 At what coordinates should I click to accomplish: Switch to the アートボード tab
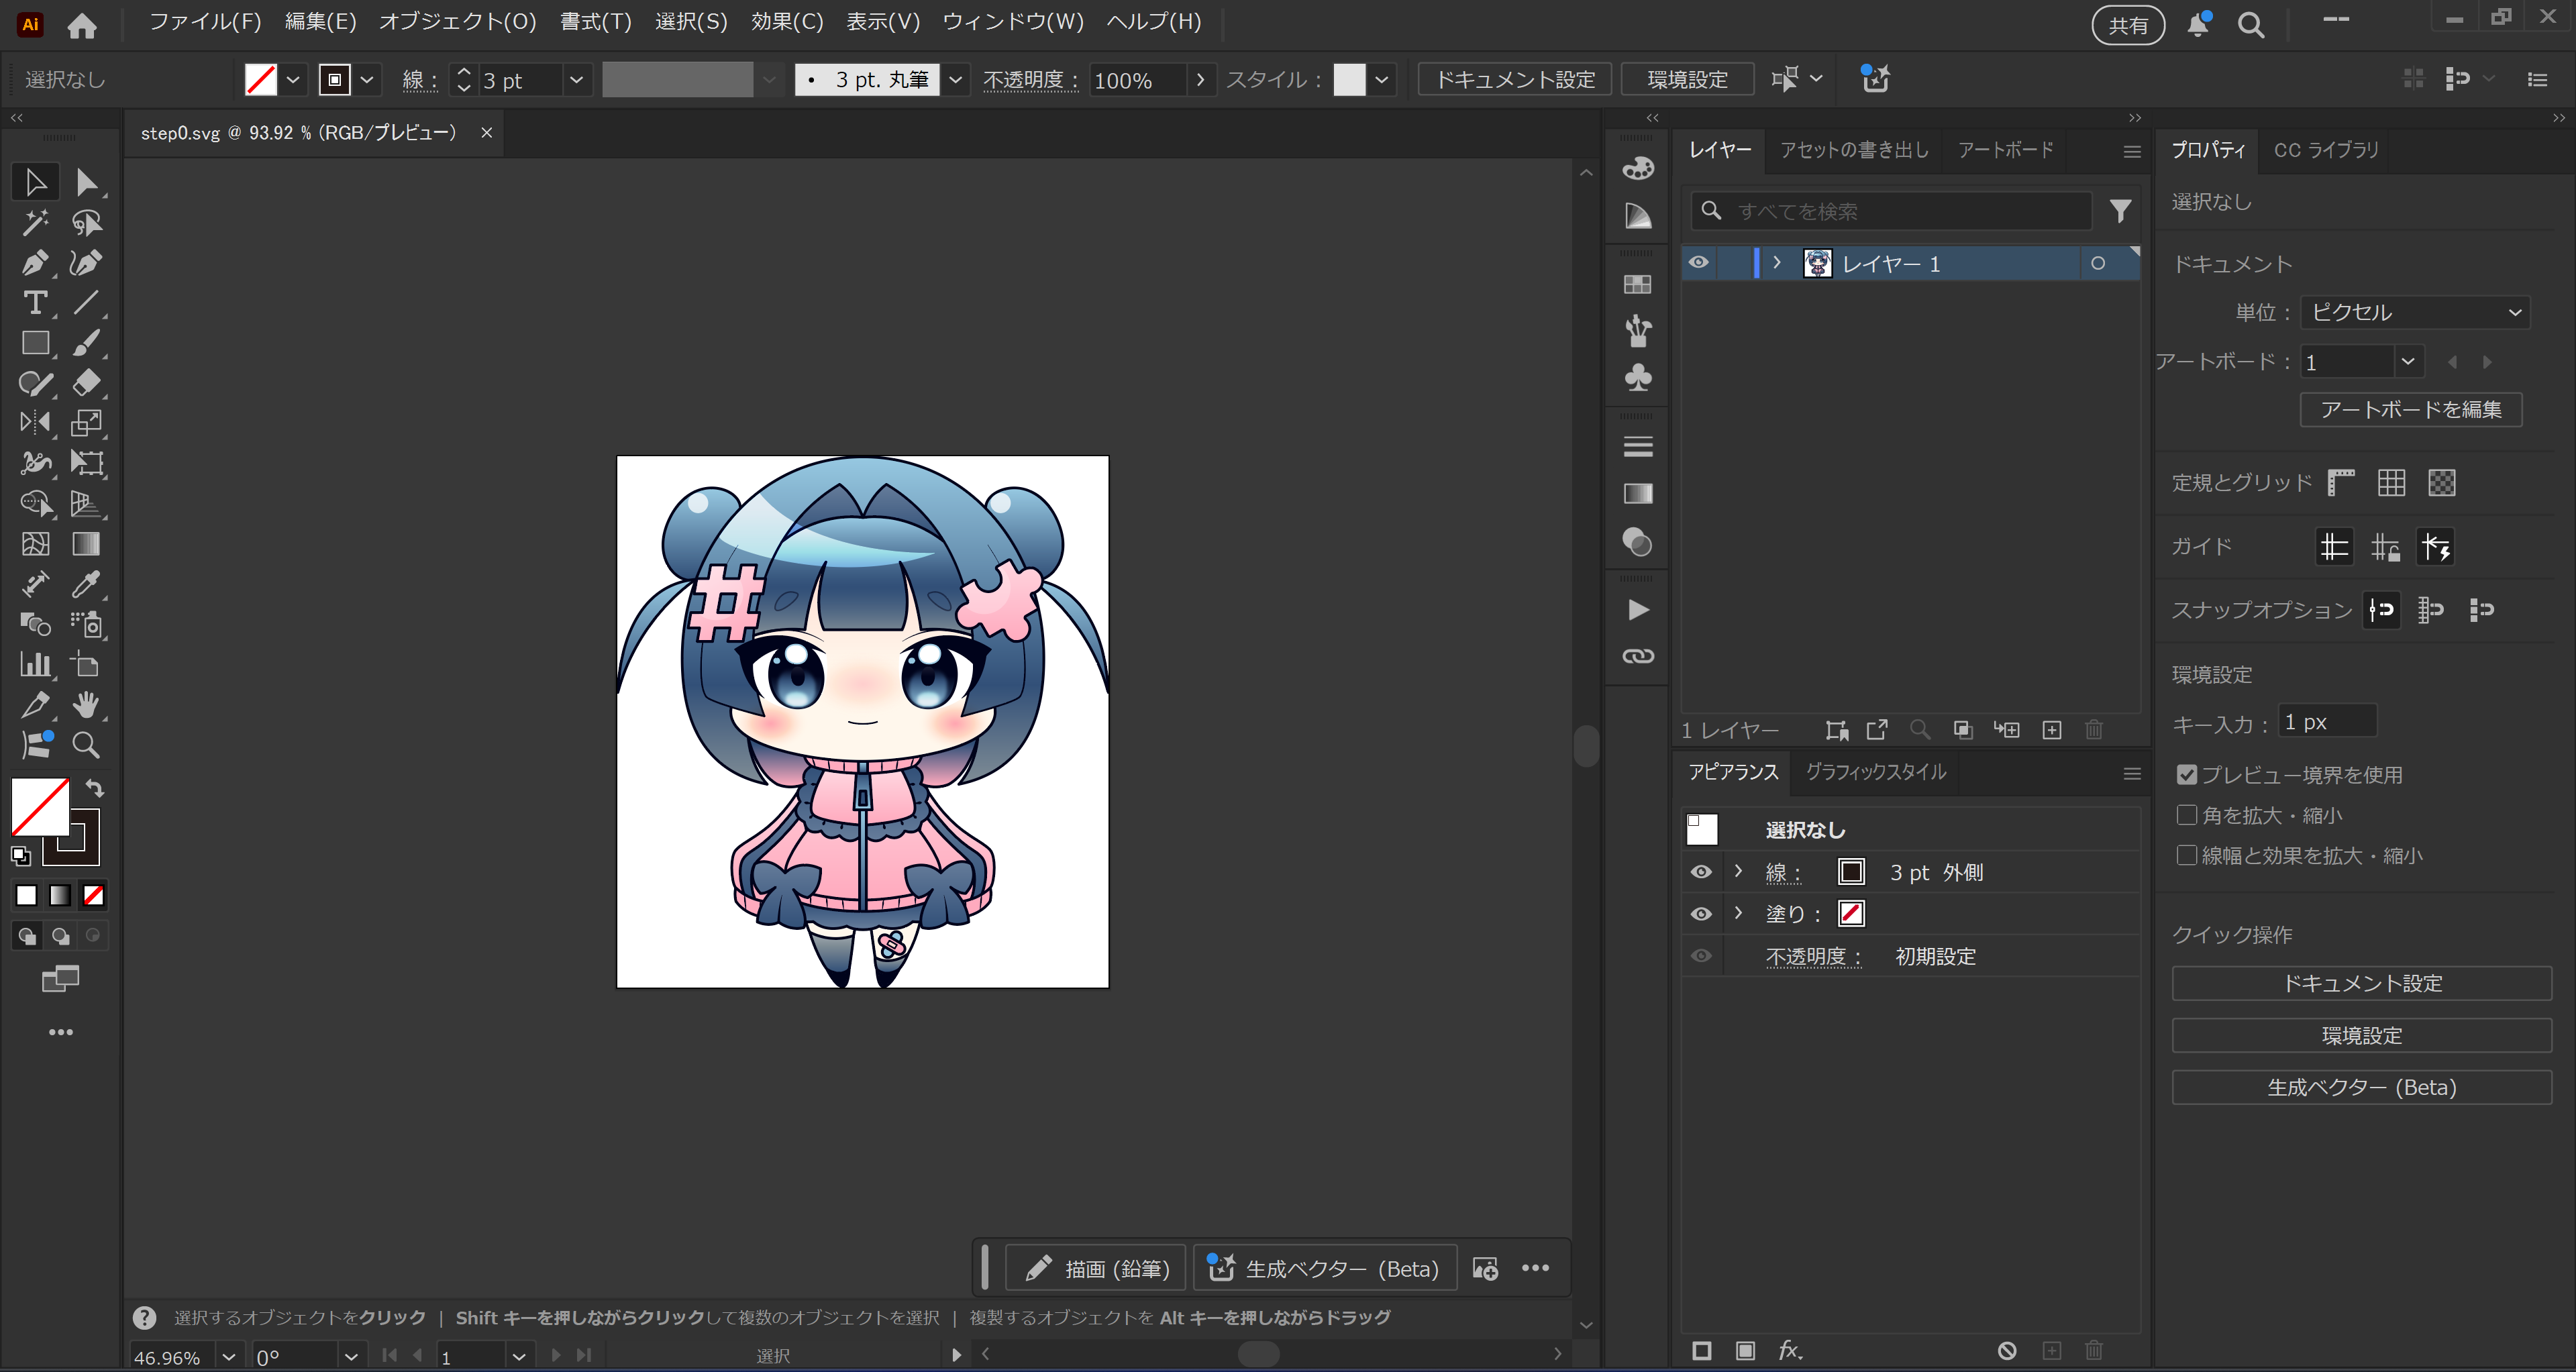tap(2005, 150)
